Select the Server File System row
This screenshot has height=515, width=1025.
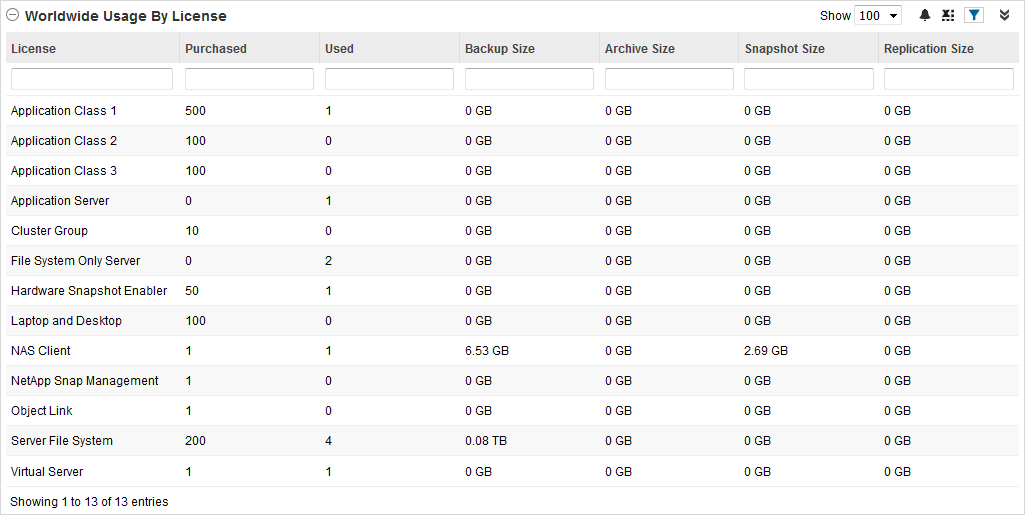[62, 441]
